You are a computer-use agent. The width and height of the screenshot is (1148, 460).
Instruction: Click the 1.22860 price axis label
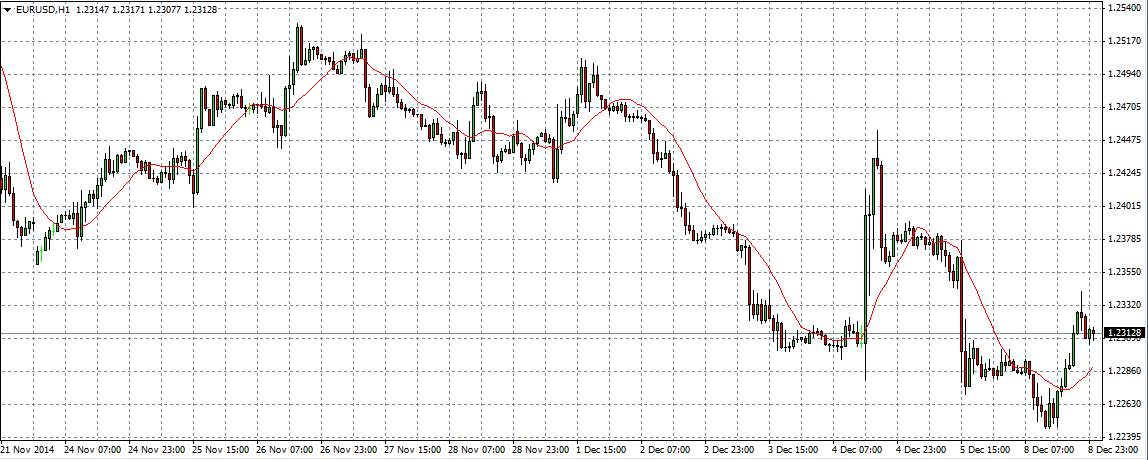[x=1125, y=371]
